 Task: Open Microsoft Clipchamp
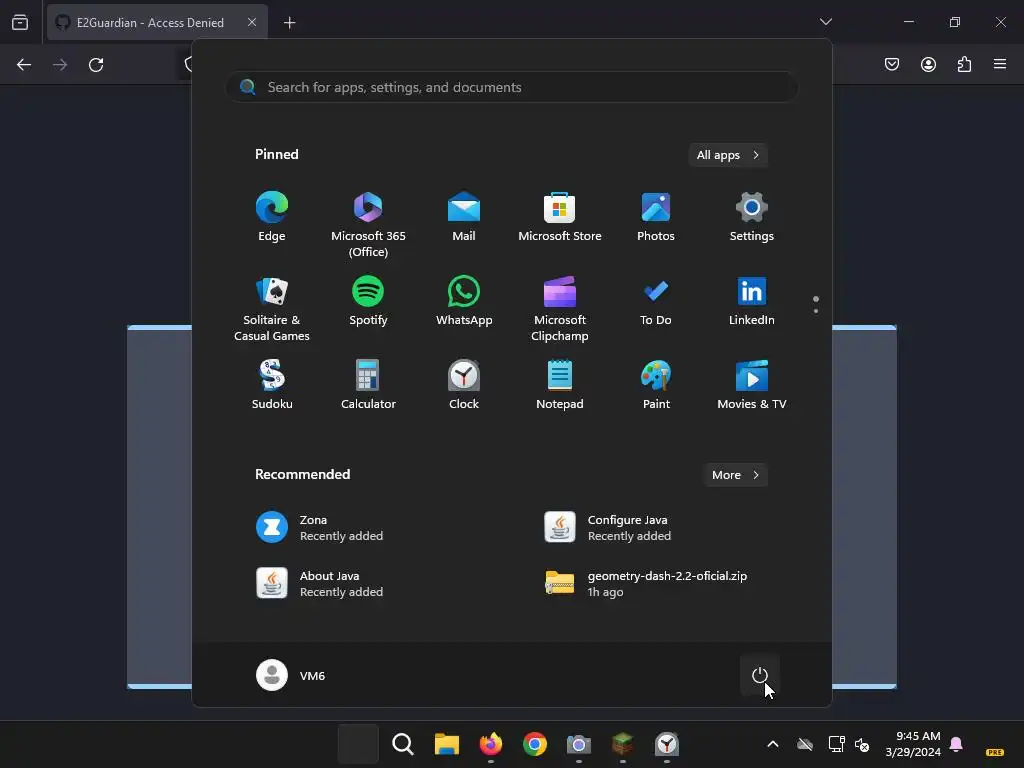click(560, 308)
